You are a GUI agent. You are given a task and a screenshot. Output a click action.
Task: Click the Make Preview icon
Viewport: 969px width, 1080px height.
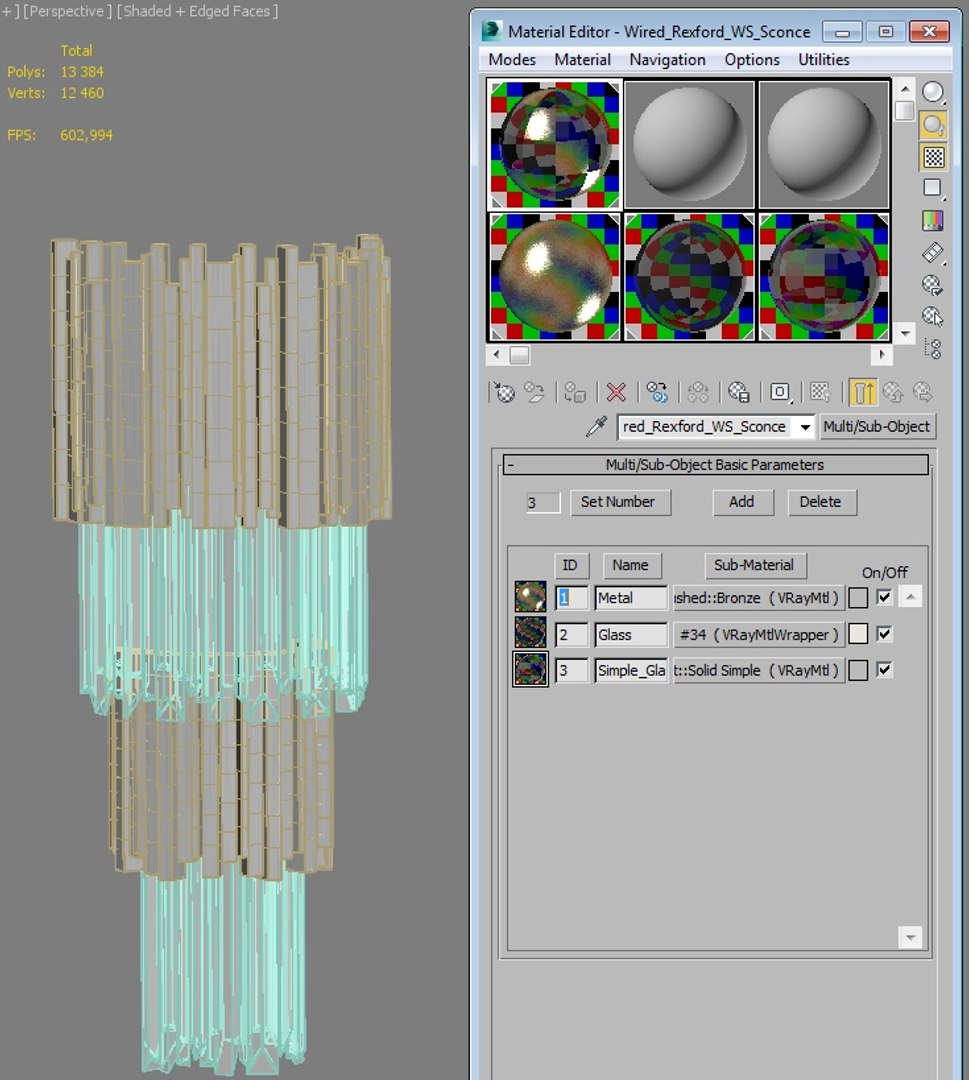click(x=933, y=253)
